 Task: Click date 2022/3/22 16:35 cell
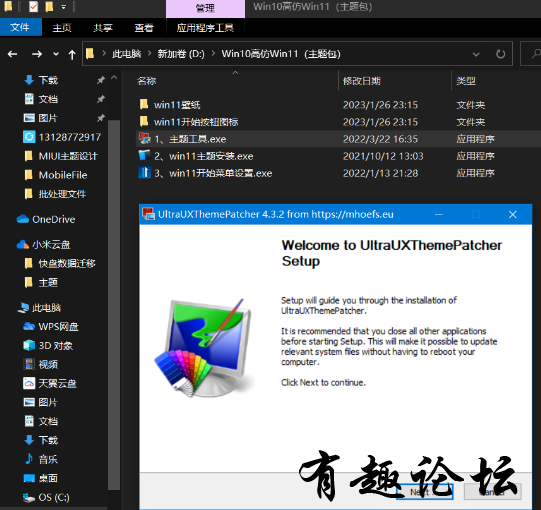point(380,139)
